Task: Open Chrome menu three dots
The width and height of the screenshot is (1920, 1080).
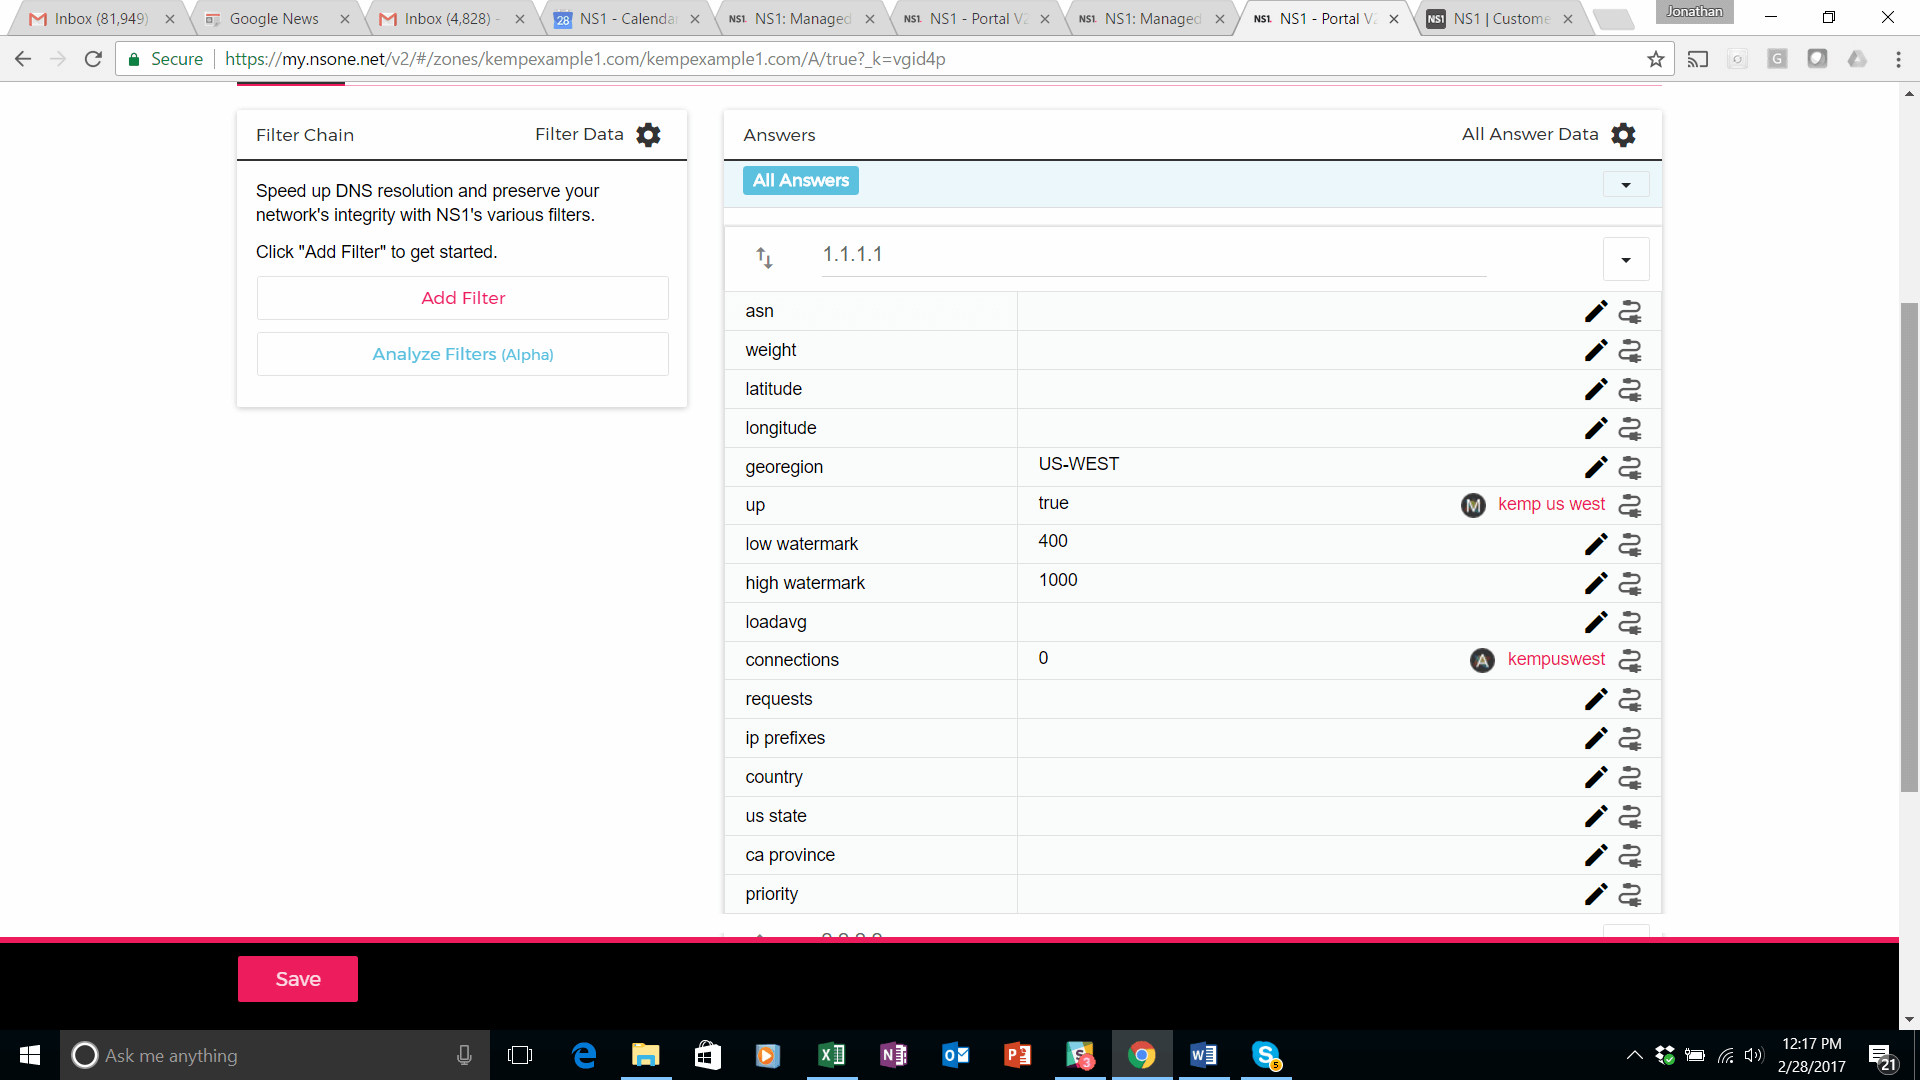Action: pos(1898,59)
